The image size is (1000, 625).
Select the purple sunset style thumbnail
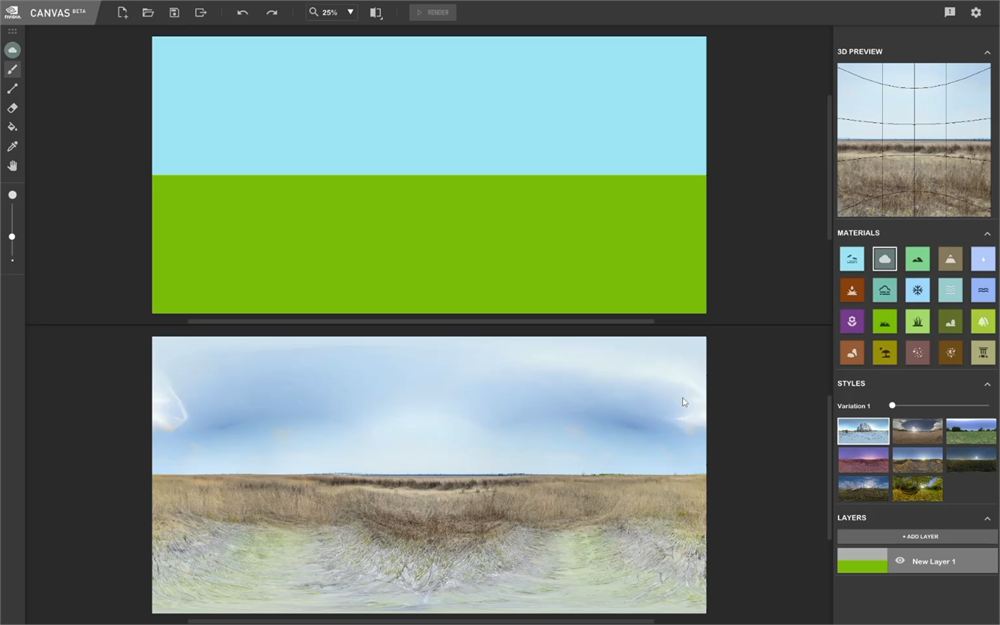(863, 460)
